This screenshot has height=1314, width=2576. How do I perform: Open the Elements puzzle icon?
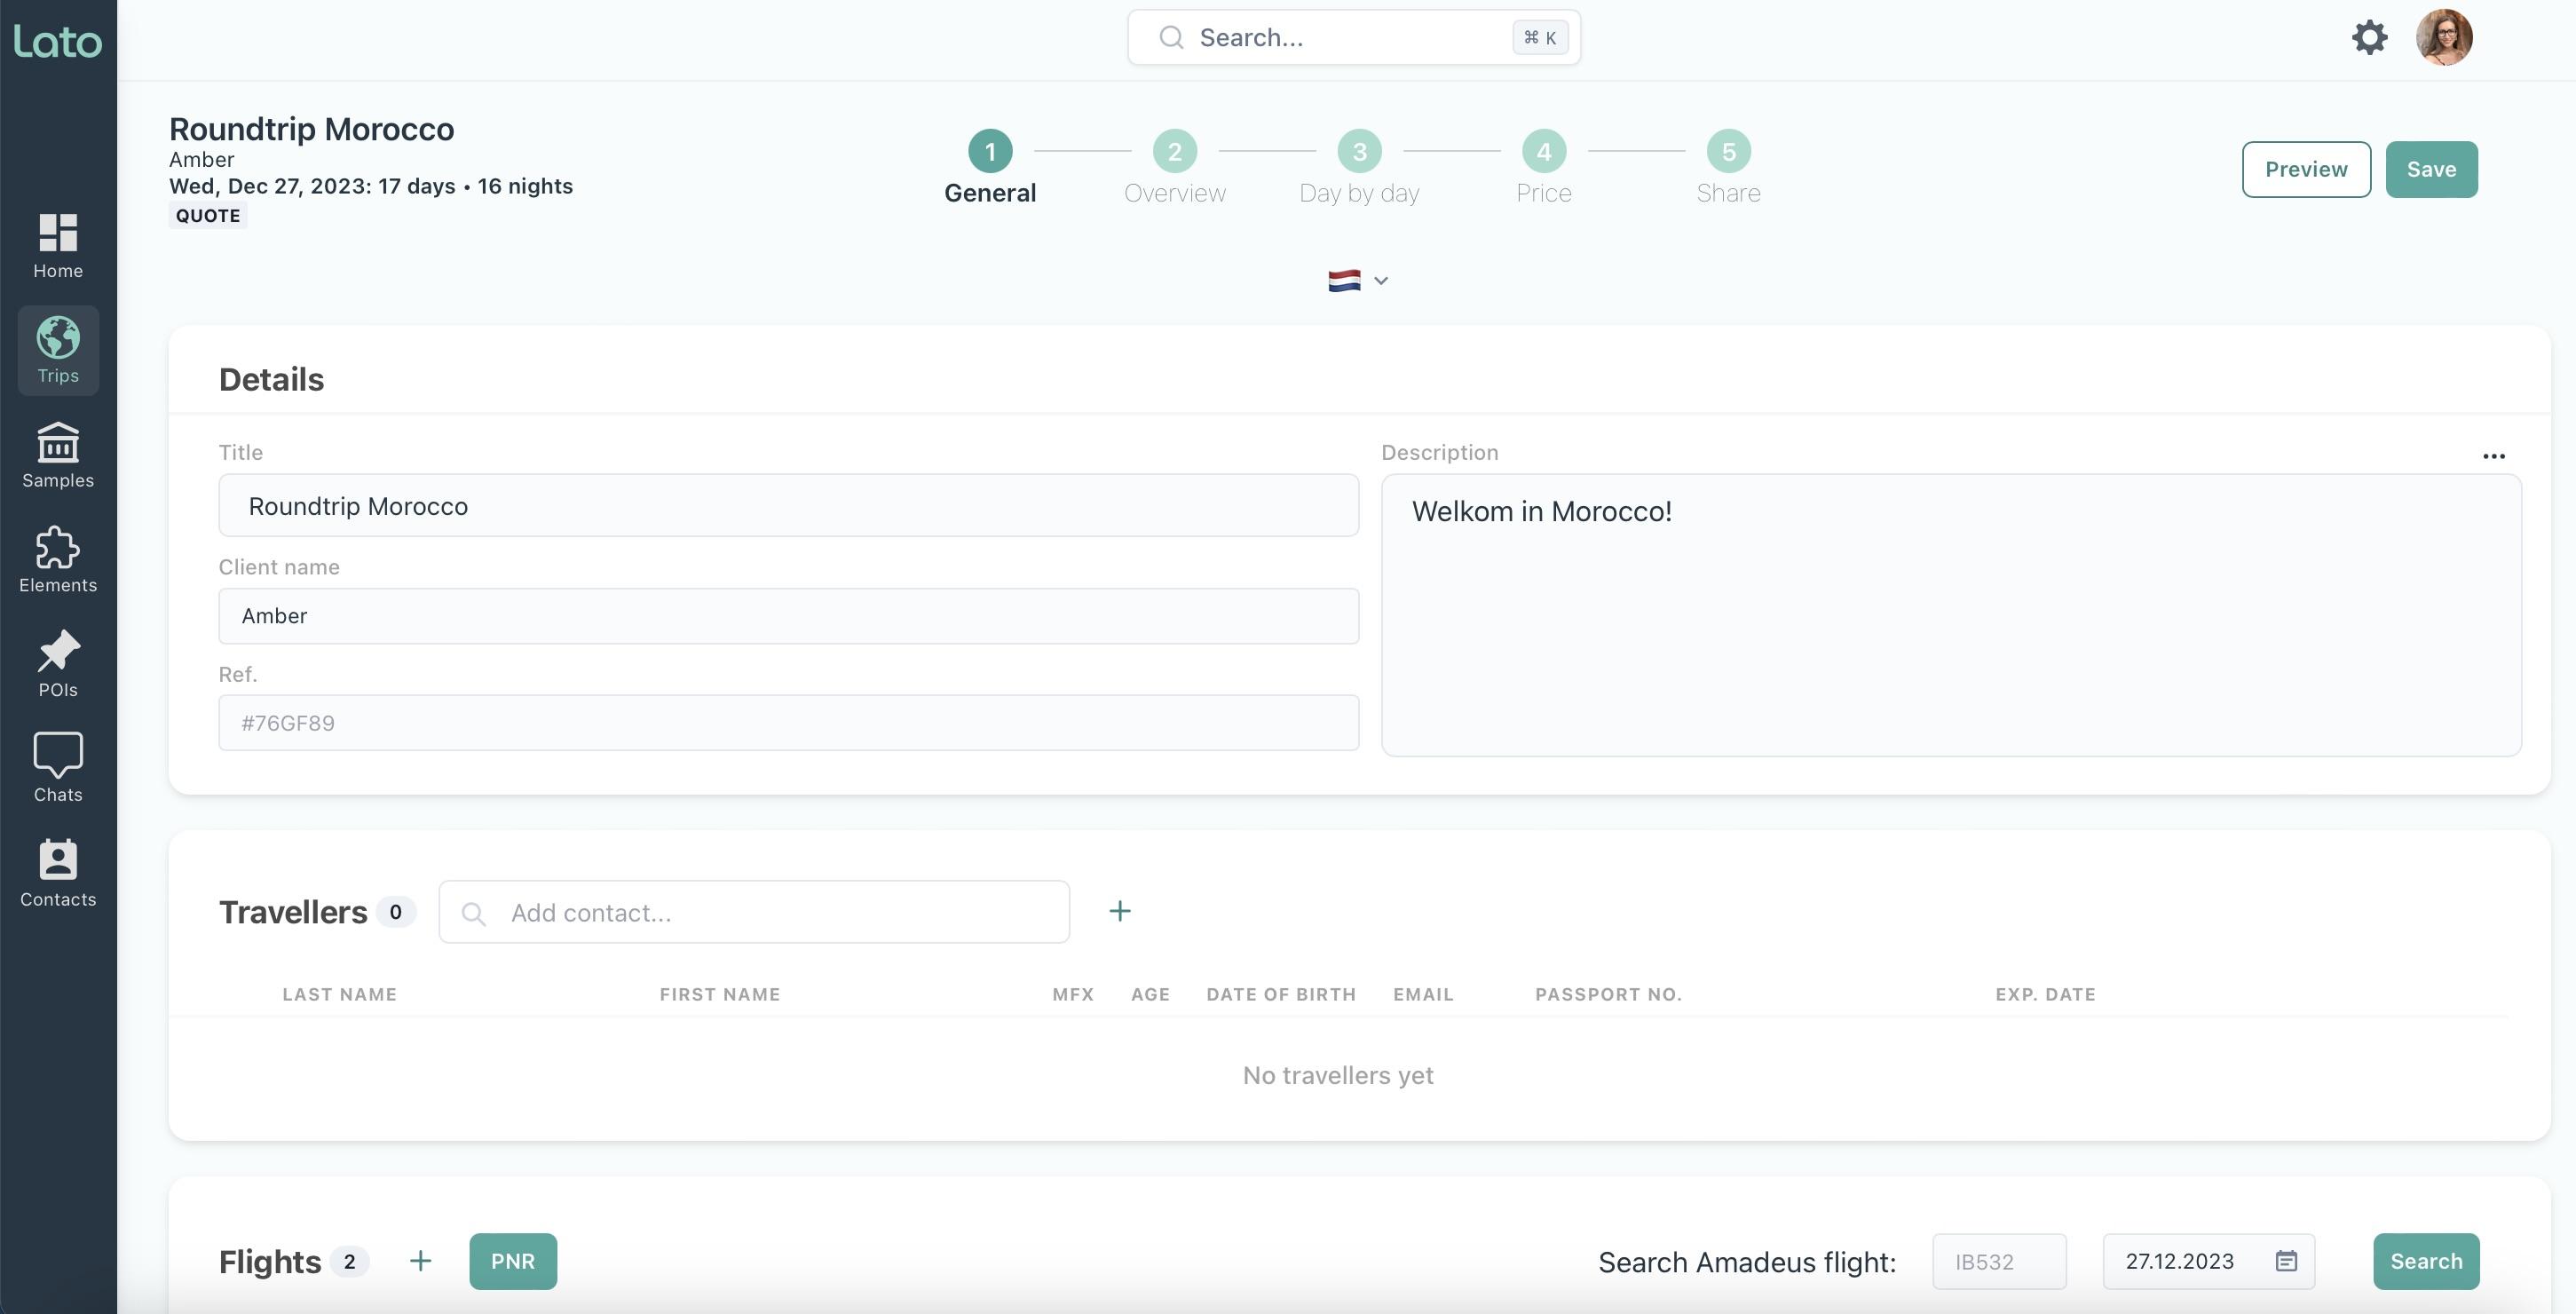pyautogui.click(x=58, y=560)
